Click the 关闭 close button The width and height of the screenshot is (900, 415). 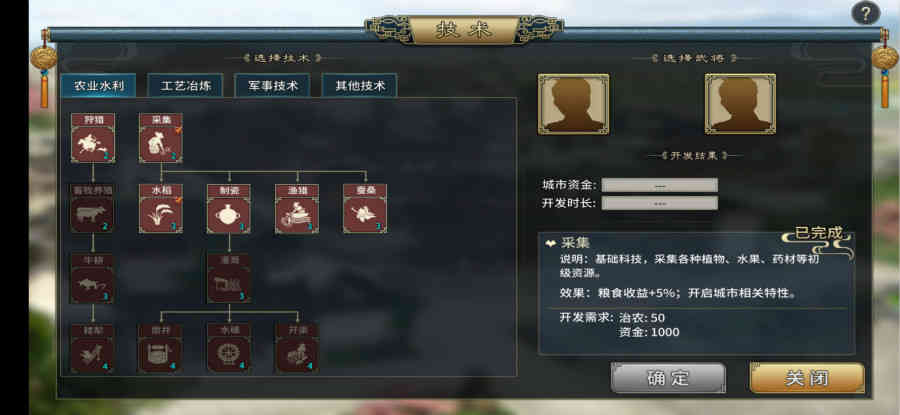(x=807, y=378)
